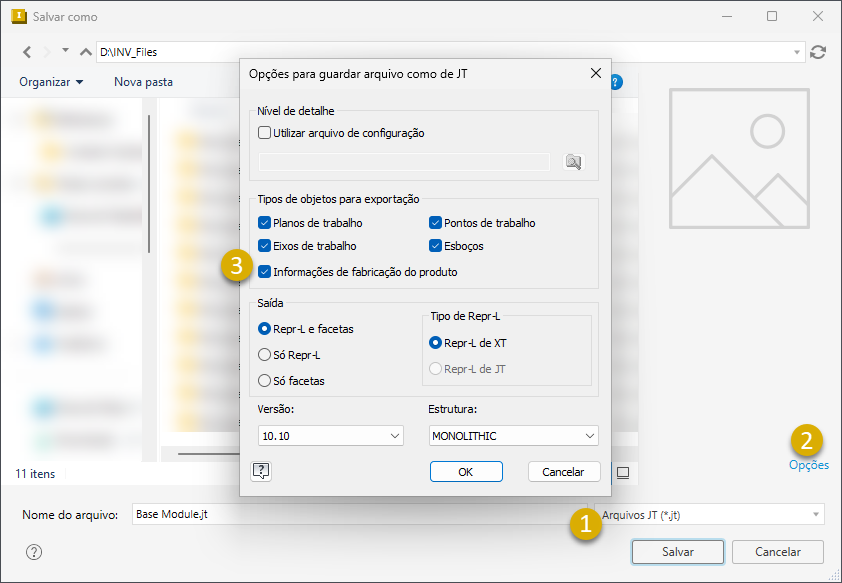
Task: Open Opções link
Action: [x=809, y=465]
